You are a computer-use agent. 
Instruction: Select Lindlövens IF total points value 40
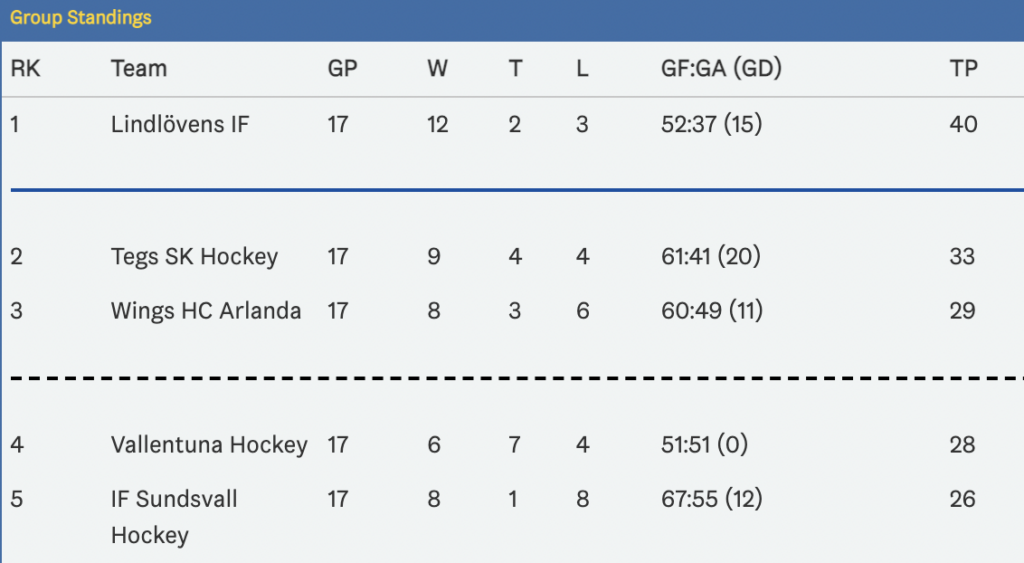click(963, 124)
